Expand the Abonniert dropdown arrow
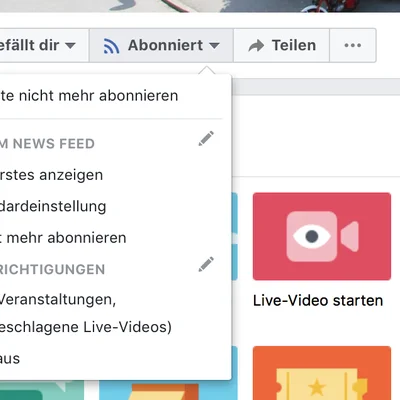This screenshot has height=400, width=400. point(214,45)
